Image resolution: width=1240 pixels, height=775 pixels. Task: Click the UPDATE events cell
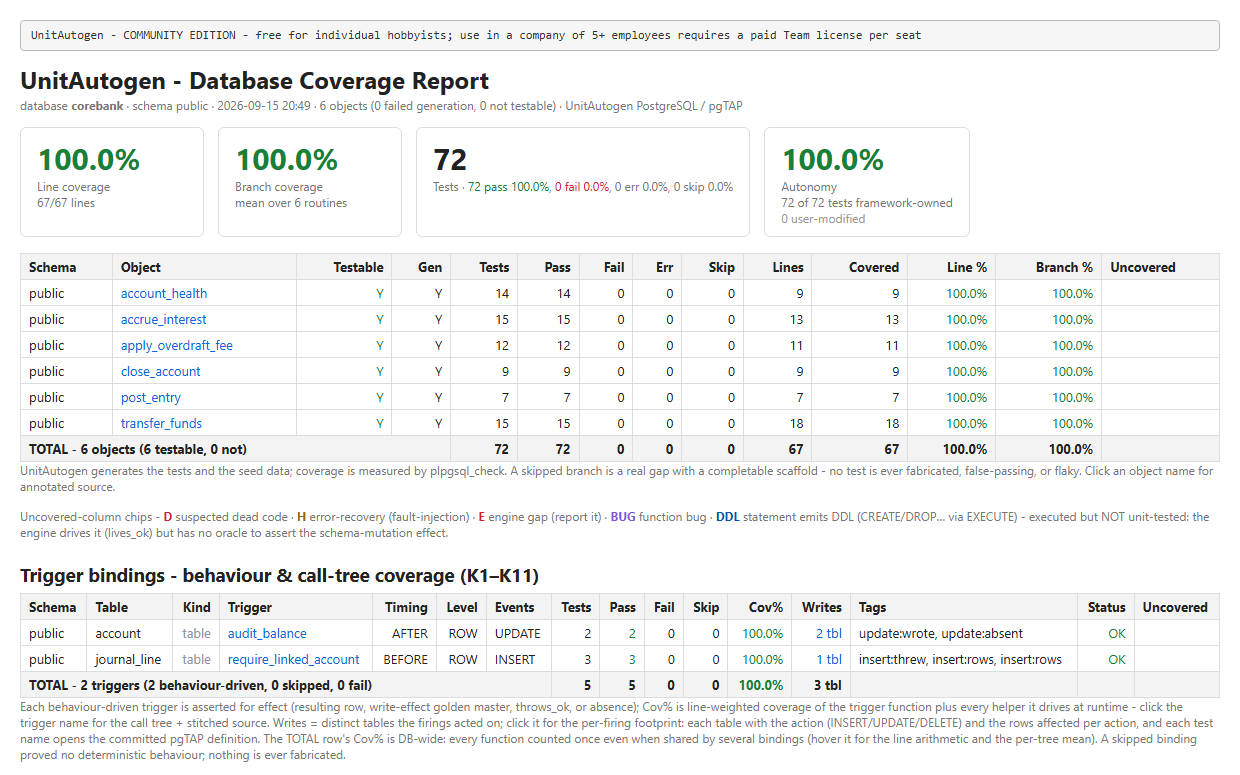coord(518,633)
